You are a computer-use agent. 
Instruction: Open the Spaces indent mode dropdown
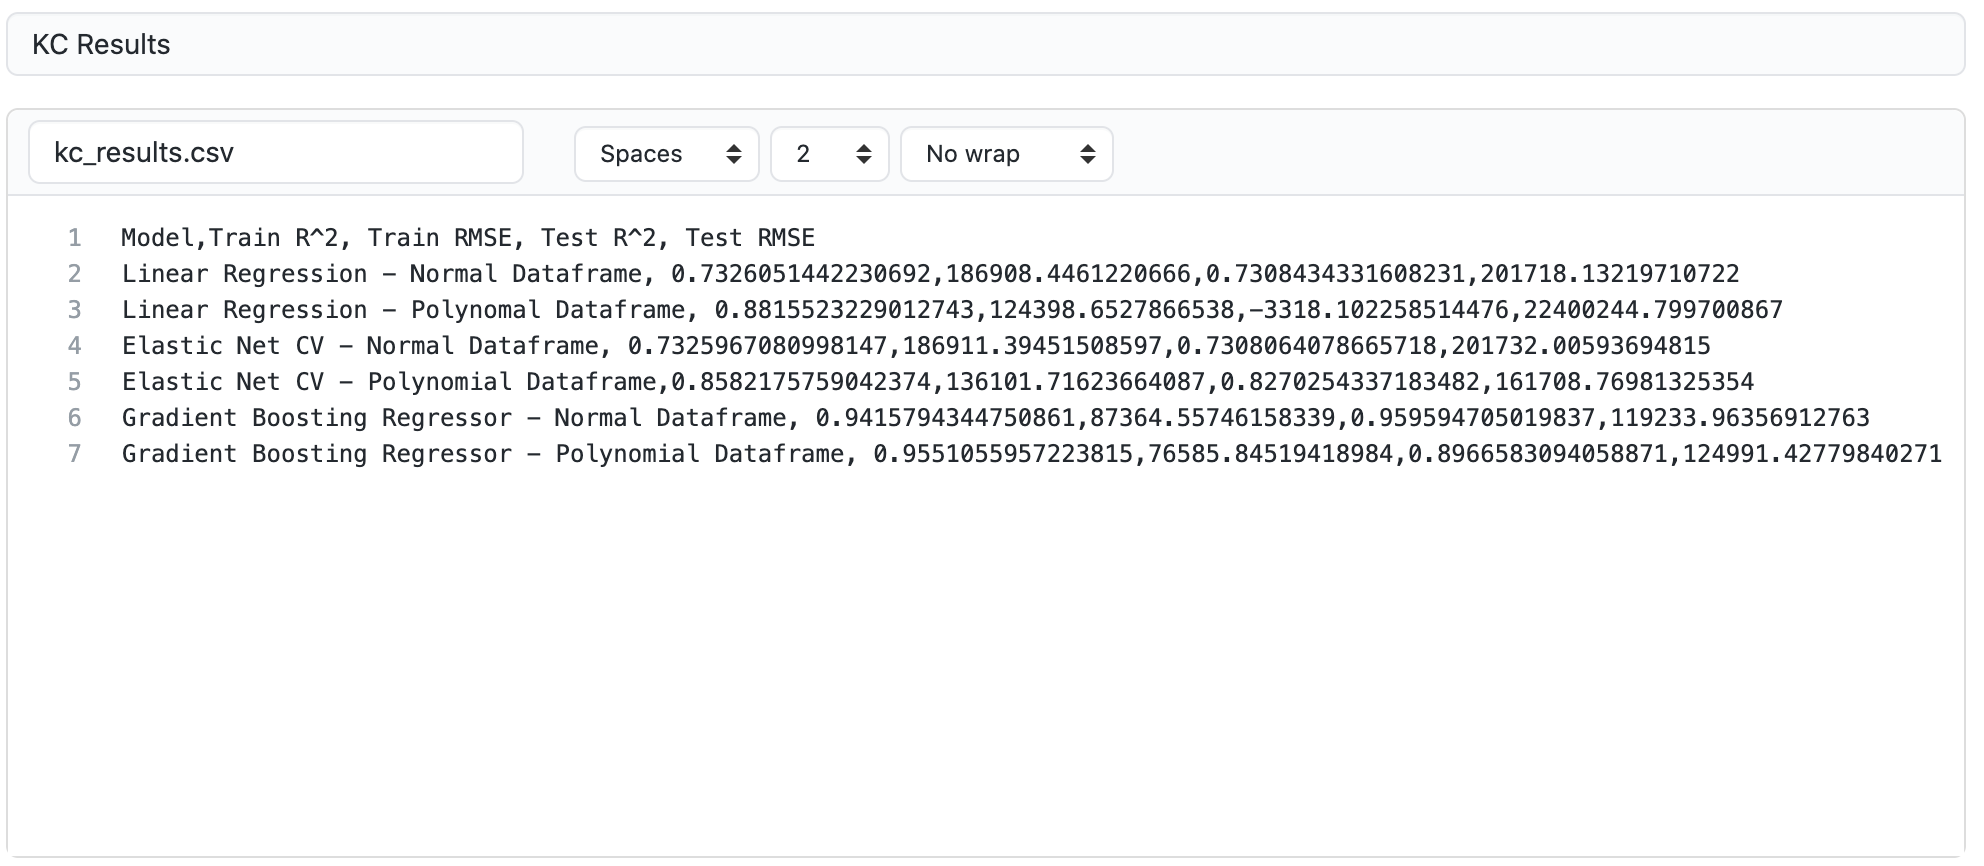point(666,154)
